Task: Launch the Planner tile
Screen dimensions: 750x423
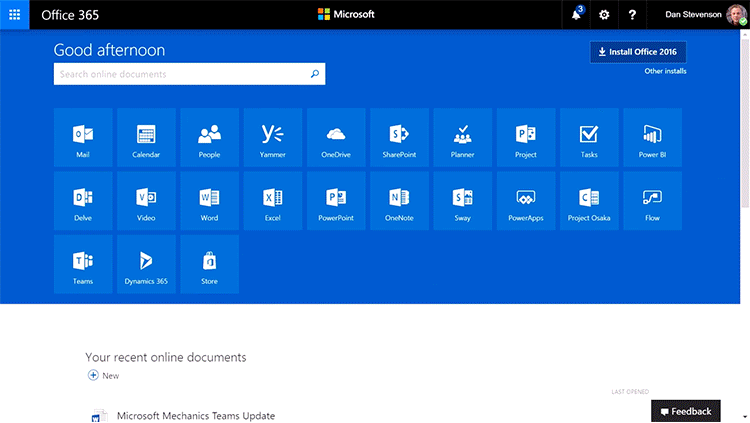Action: coord(463,137)
